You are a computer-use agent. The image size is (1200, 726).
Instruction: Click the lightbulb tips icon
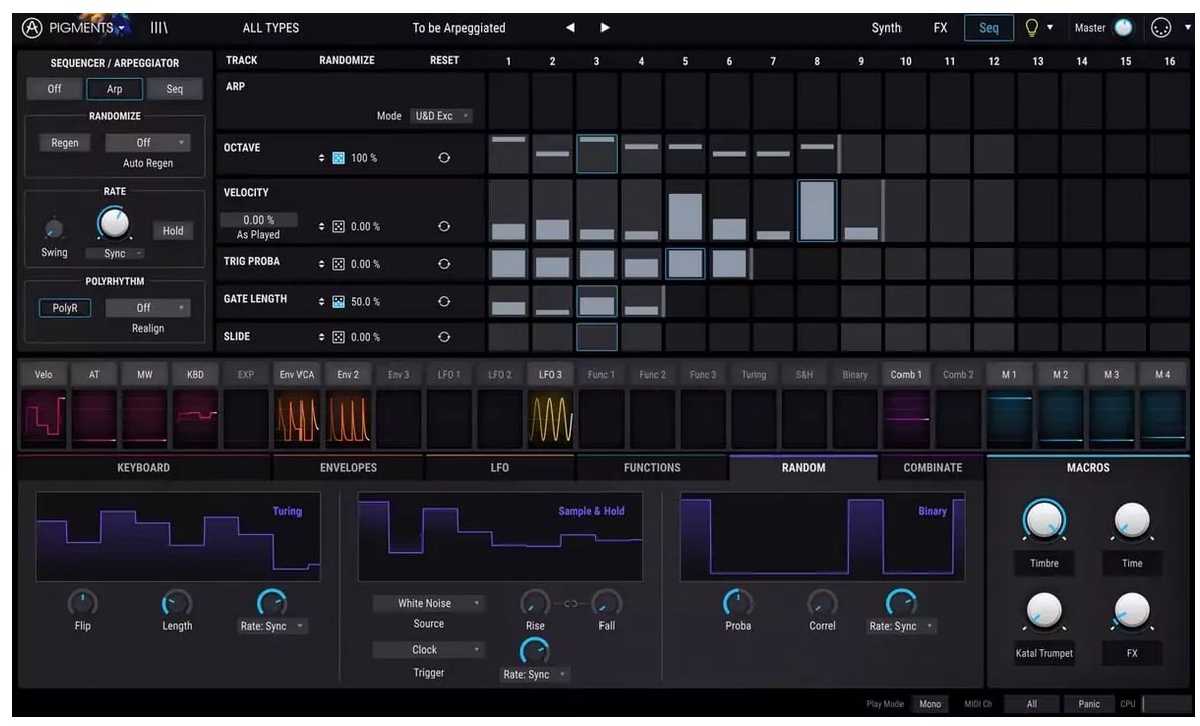click(1032, 28)
